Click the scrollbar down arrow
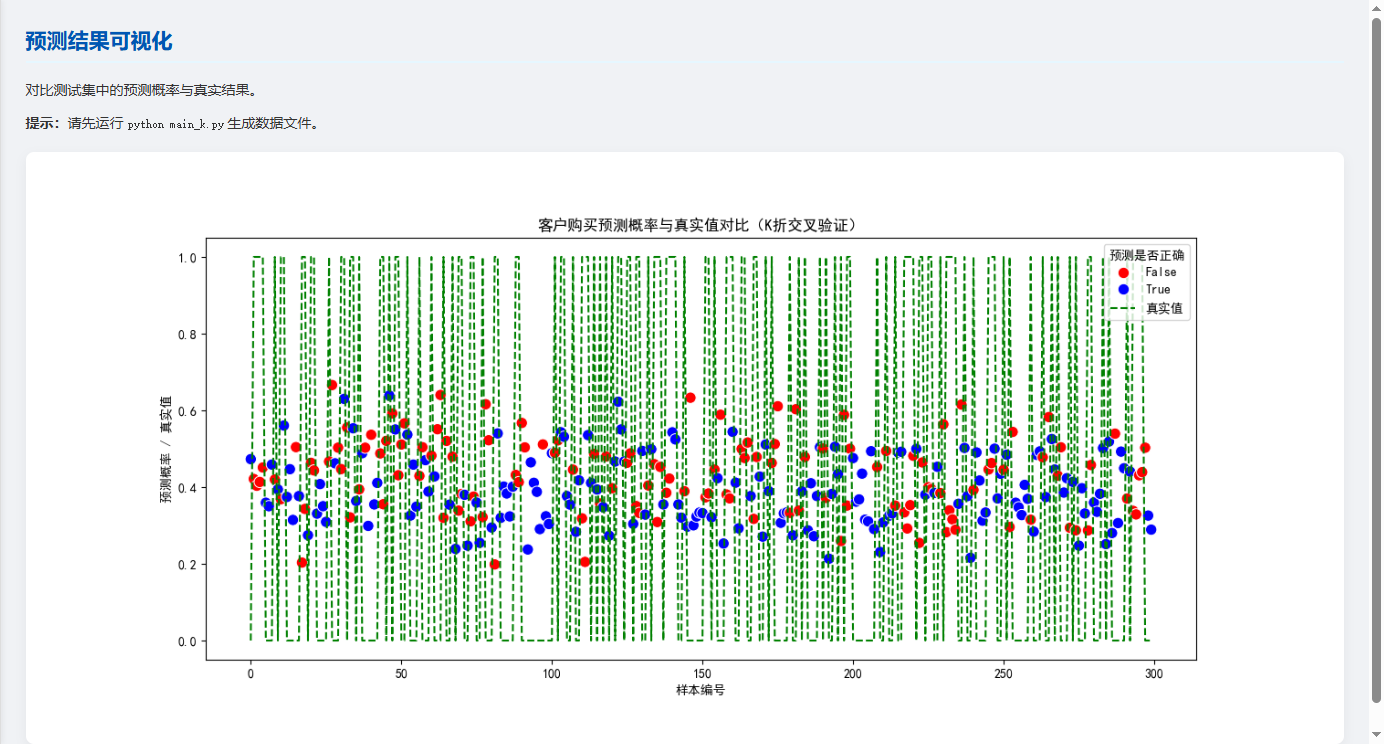Image resolution: width=1384 pixels, height=744 pixels. pos(1376,735)
